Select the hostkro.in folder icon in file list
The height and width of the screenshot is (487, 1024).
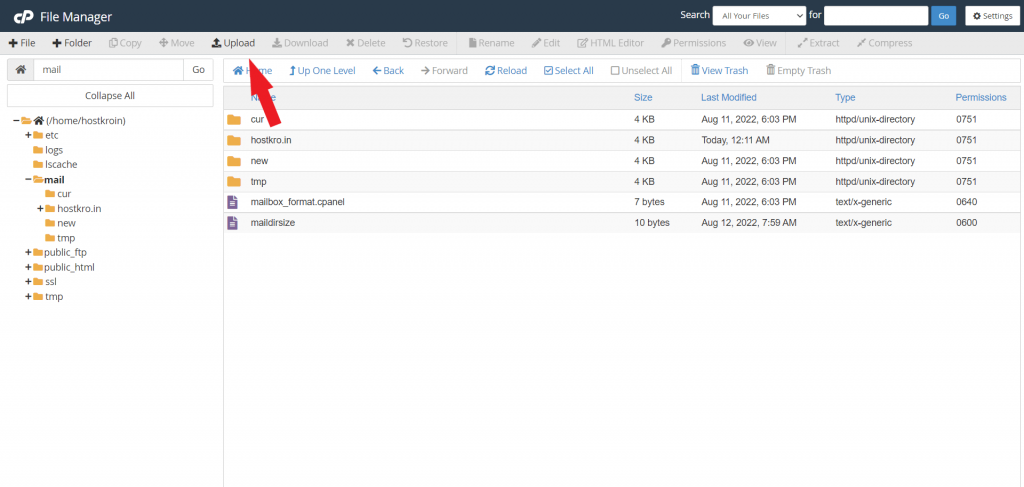234,140
